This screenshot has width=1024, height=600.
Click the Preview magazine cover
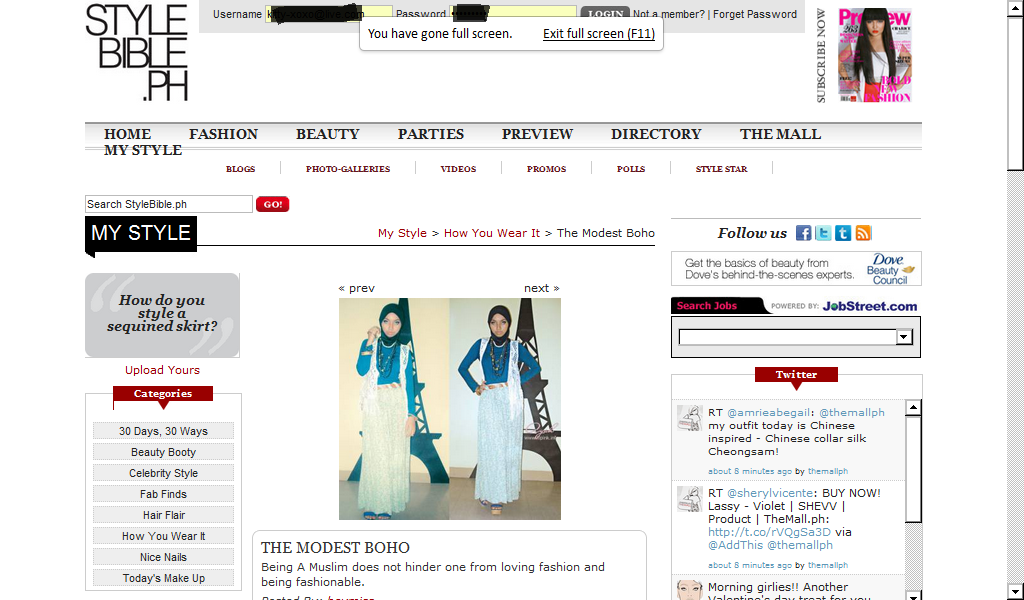874,55
